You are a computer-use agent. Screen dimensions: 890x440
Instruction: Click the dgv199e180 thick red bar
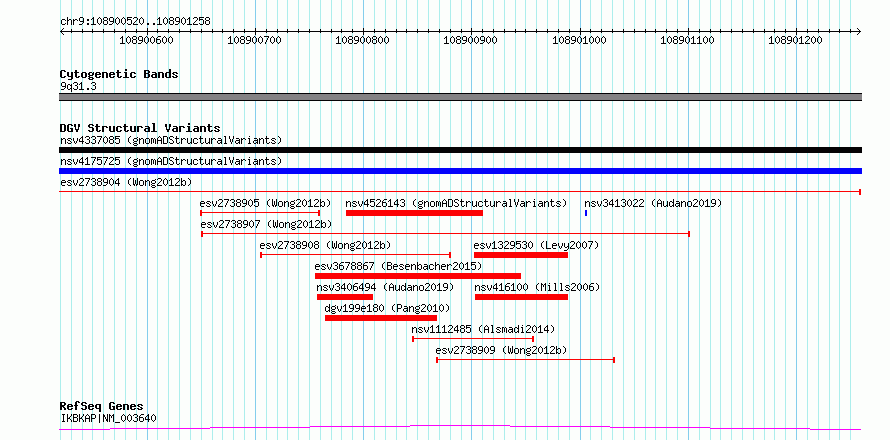point(381,318)
